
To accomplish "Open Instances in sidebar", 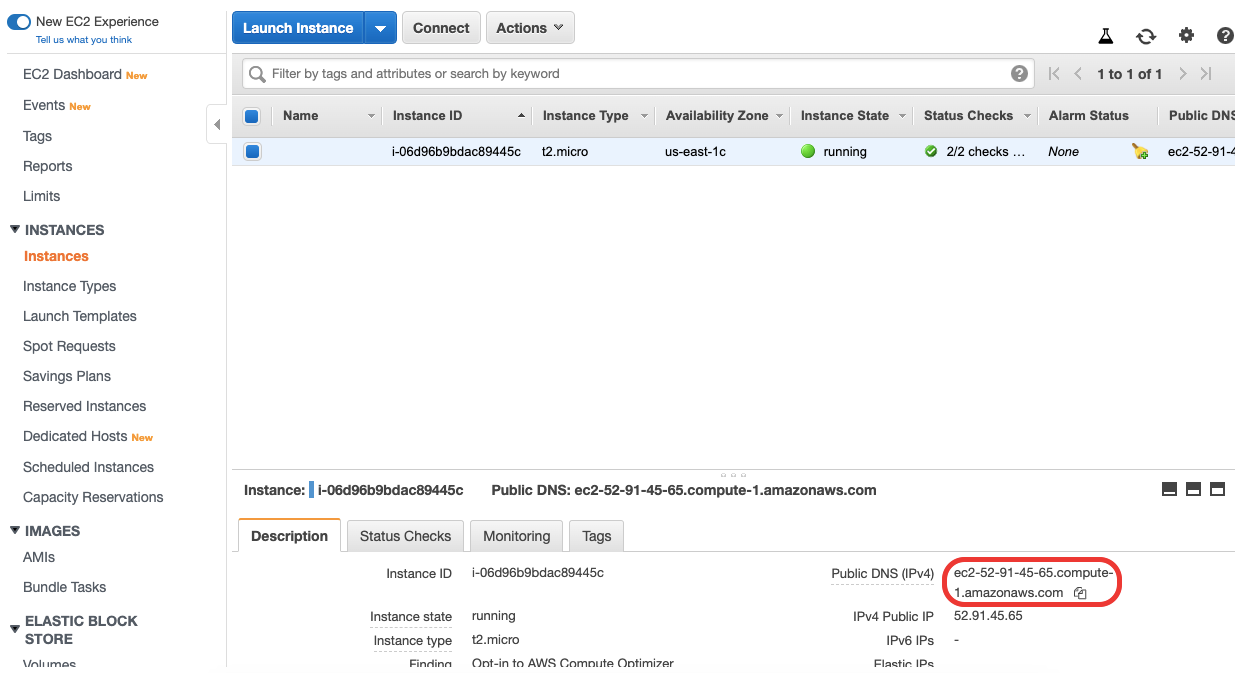I will [x=56, y=256].
